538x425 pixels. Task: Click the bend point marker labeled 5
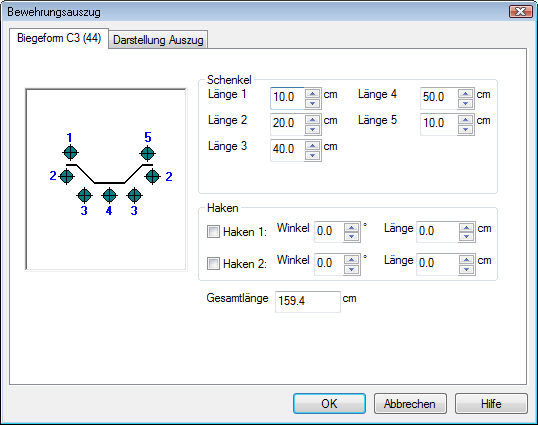click(148, 153)
